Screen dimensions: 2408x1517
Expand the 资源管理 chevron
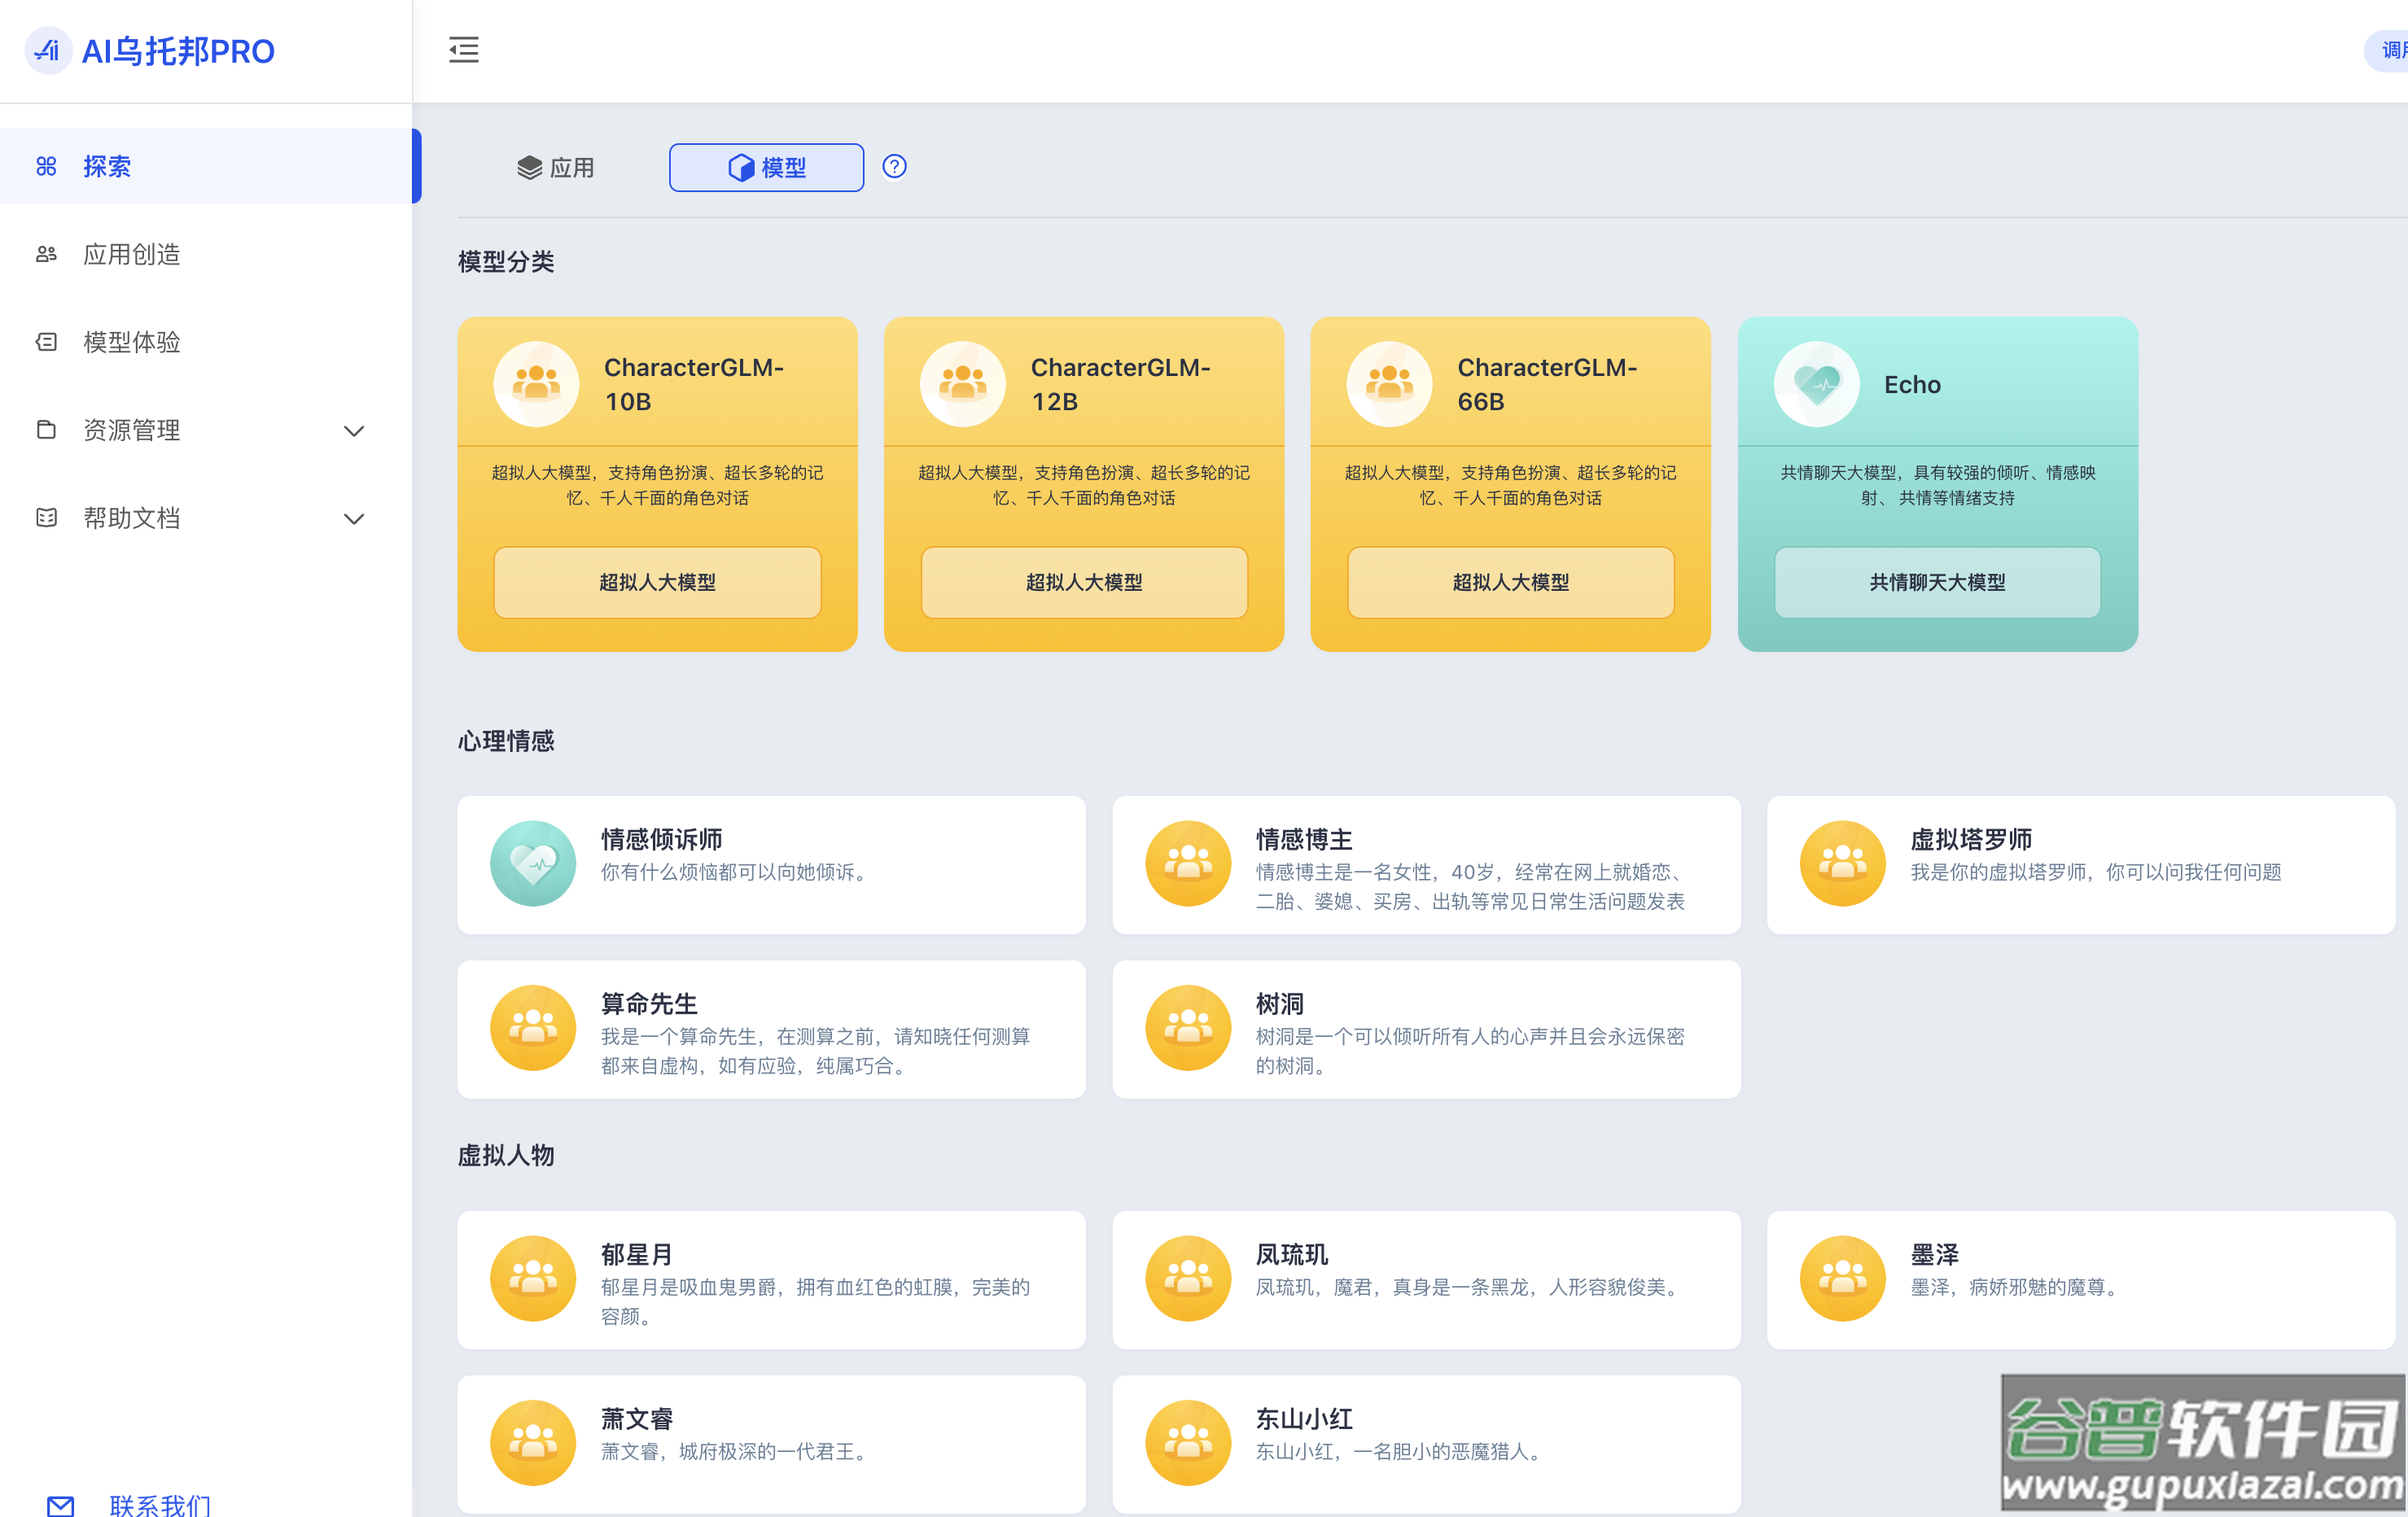(354, 431)
